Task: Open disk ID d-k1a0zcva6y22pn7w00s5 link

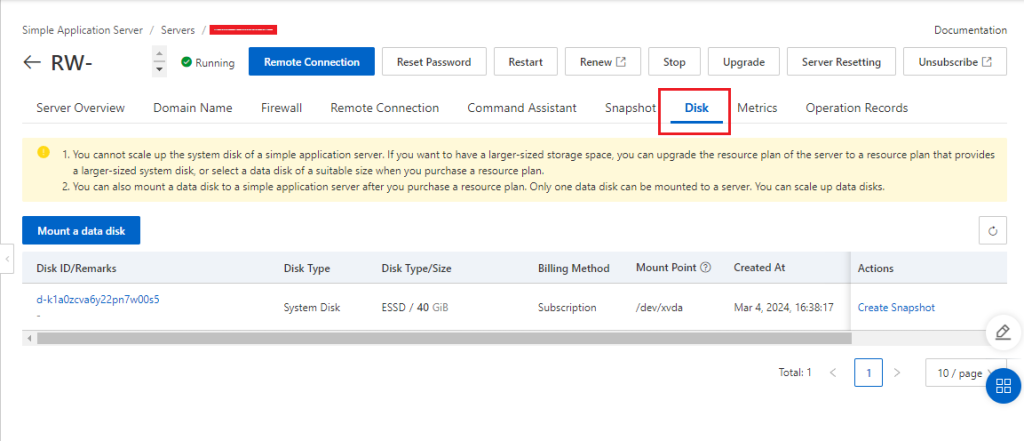Action: tap(98, 299)
